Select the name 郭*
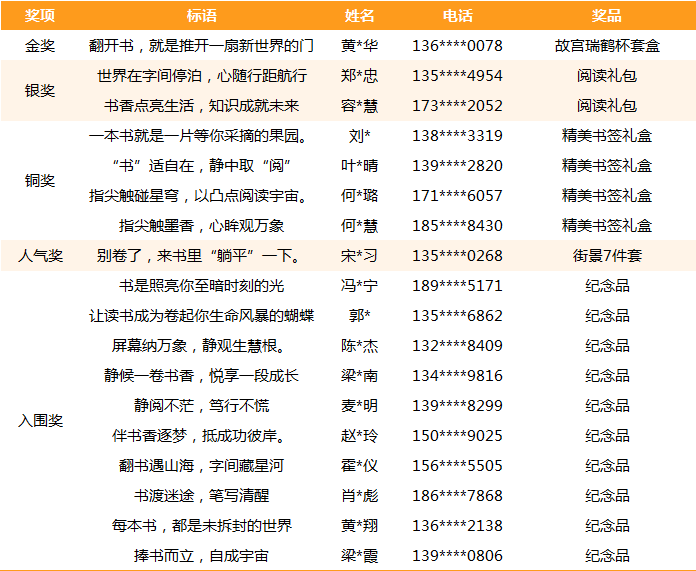This screenshot has height=571, width=696. [360, 316]
